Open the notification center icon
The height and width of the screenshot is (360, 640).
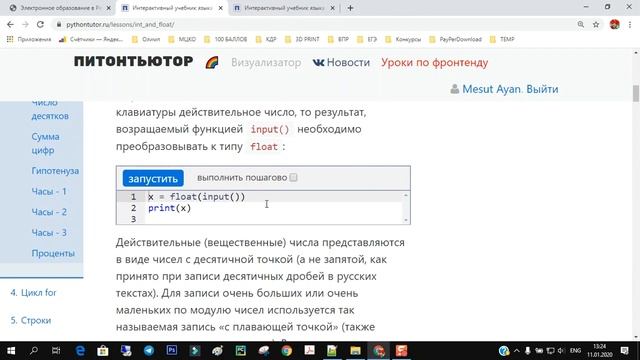(x=624, y=351)
